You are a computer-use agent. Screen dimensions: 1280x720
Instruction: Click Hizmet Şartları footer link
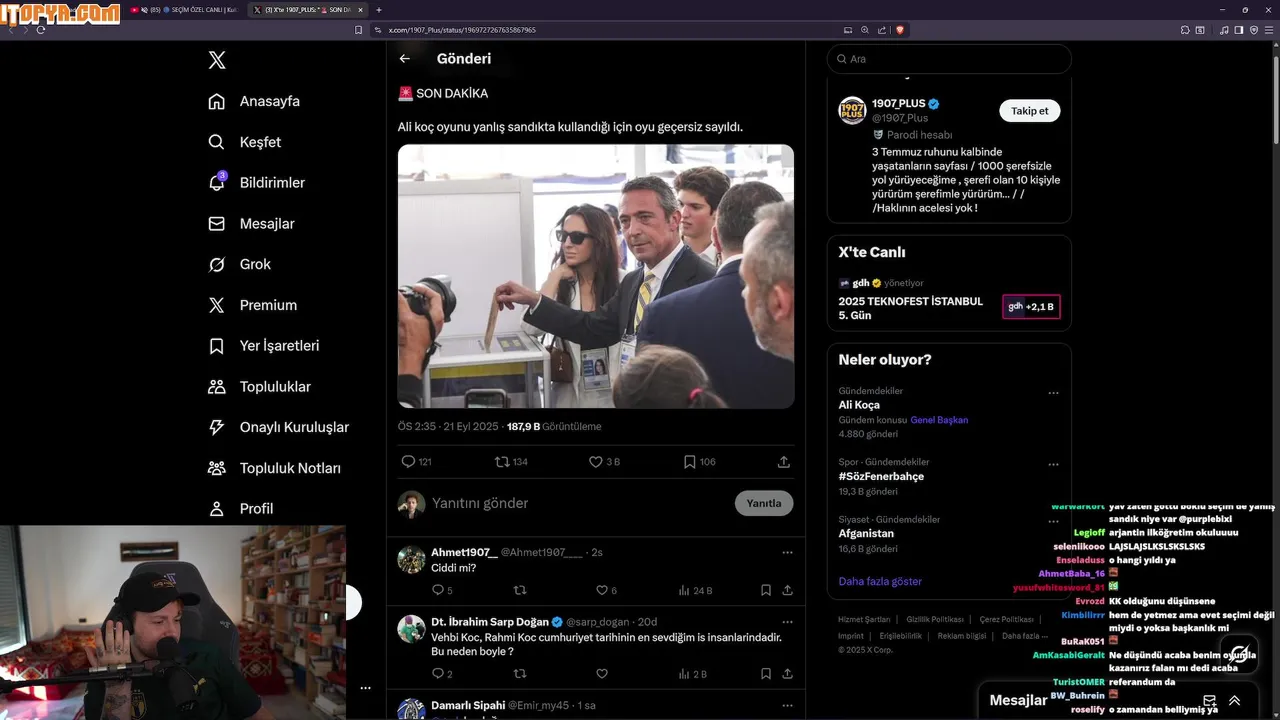(864, 620)
